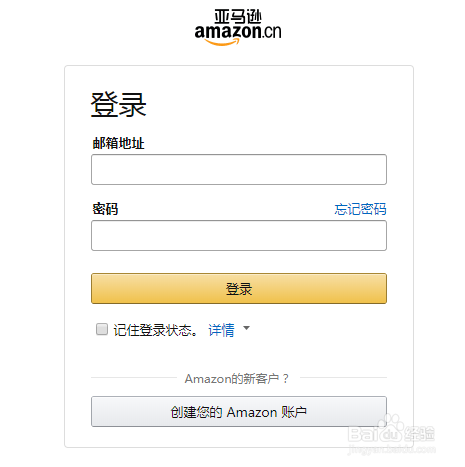Click the orange smile arrow under amazon

point(222,42)
